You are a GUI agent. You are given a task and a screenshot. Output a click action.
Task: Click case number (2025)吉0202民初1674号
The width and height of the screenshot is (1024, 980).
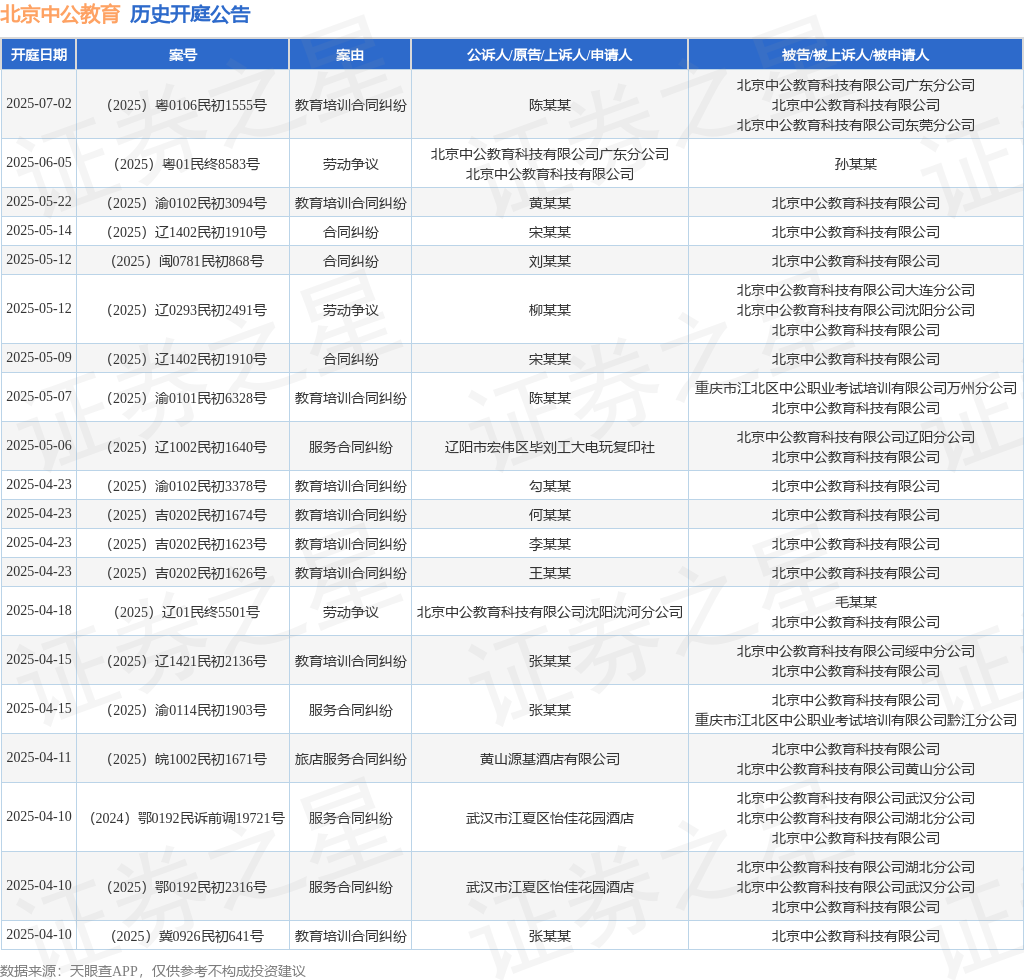click(x=186, y=515)
